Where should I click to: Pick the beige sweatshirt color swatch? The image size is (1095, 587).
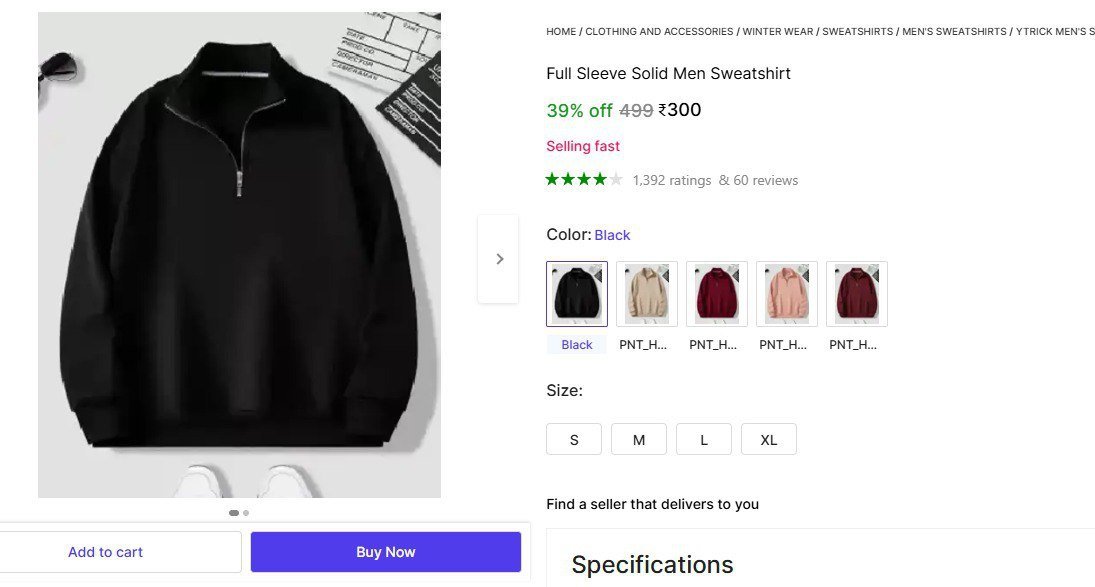click(647, 294)
